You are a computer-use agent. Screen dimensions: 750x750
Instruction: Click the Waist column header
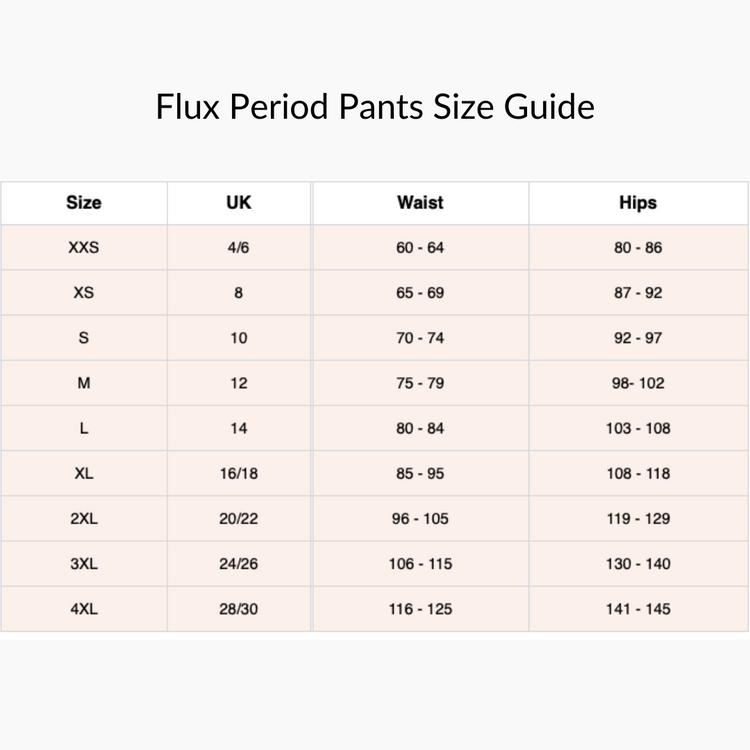pos(420,203)
